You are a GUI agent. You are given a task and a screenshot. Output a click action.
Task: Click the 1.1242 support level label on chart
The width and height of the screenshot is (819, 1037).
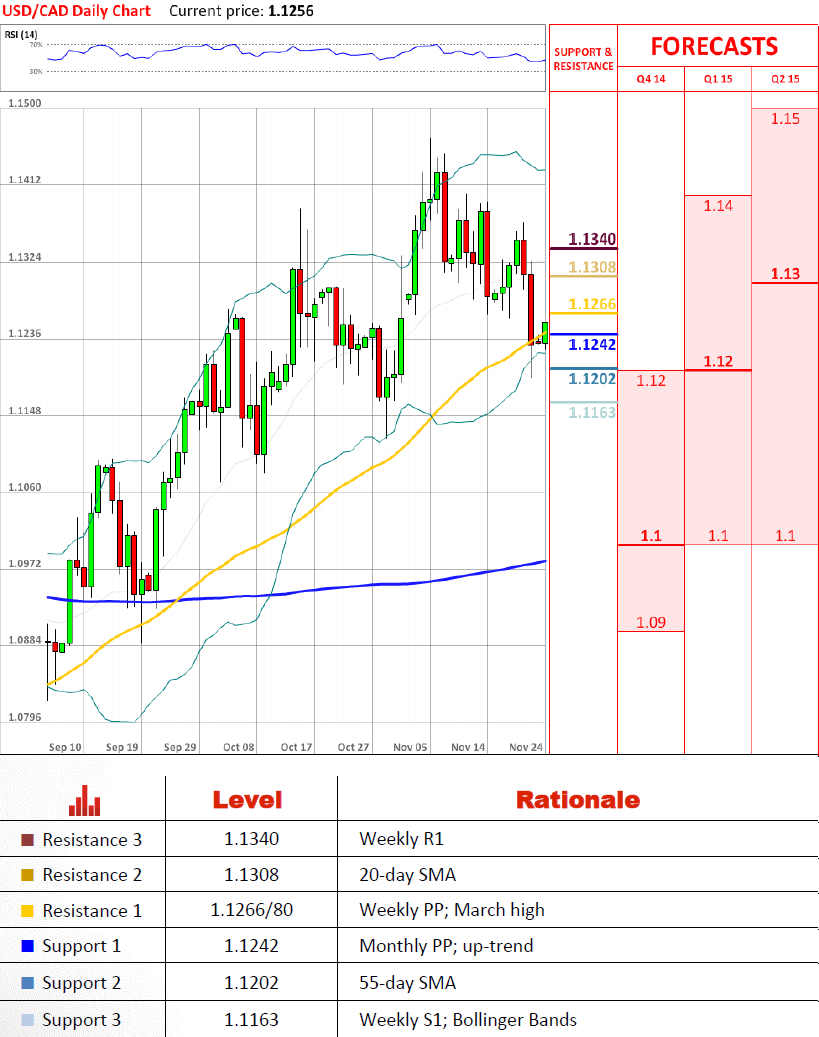click(x=592, y=344)
